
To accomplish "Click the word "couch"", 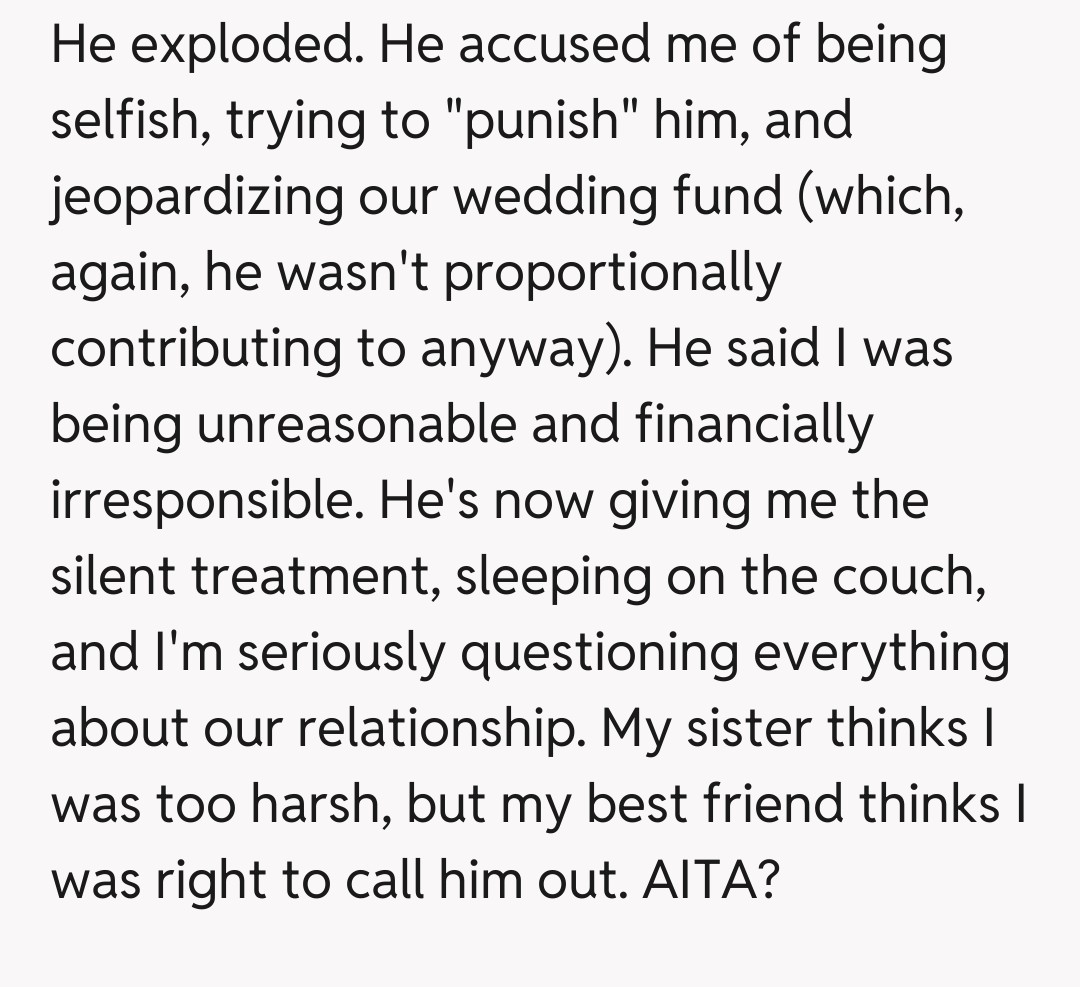I will tap(916, 578).
